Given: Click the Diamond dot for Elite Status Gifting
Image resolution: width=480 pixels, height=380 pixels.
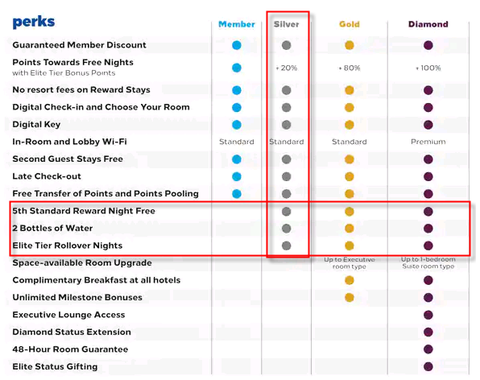Looking at the screenshot, I should (428, 366).
